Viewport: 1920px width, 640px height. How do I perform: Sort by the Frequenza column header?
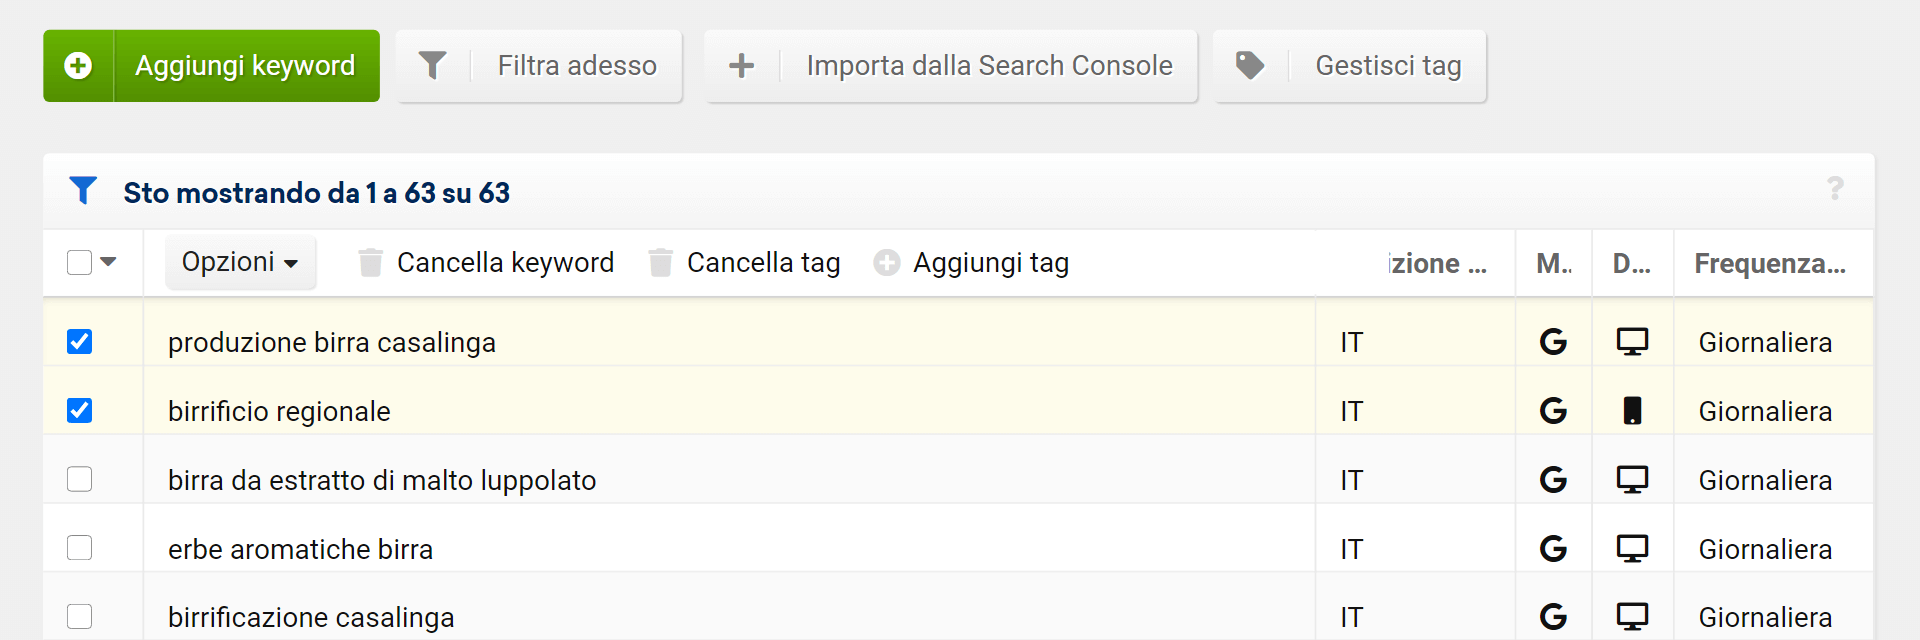1769,263
